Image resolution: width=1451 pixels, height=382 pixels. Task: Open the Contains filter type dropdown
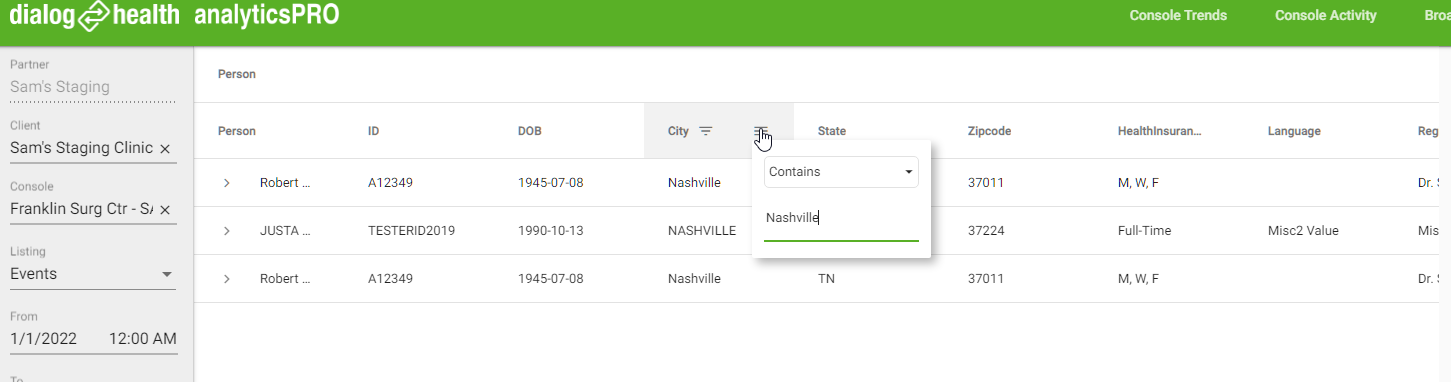[x=841, y=172]
